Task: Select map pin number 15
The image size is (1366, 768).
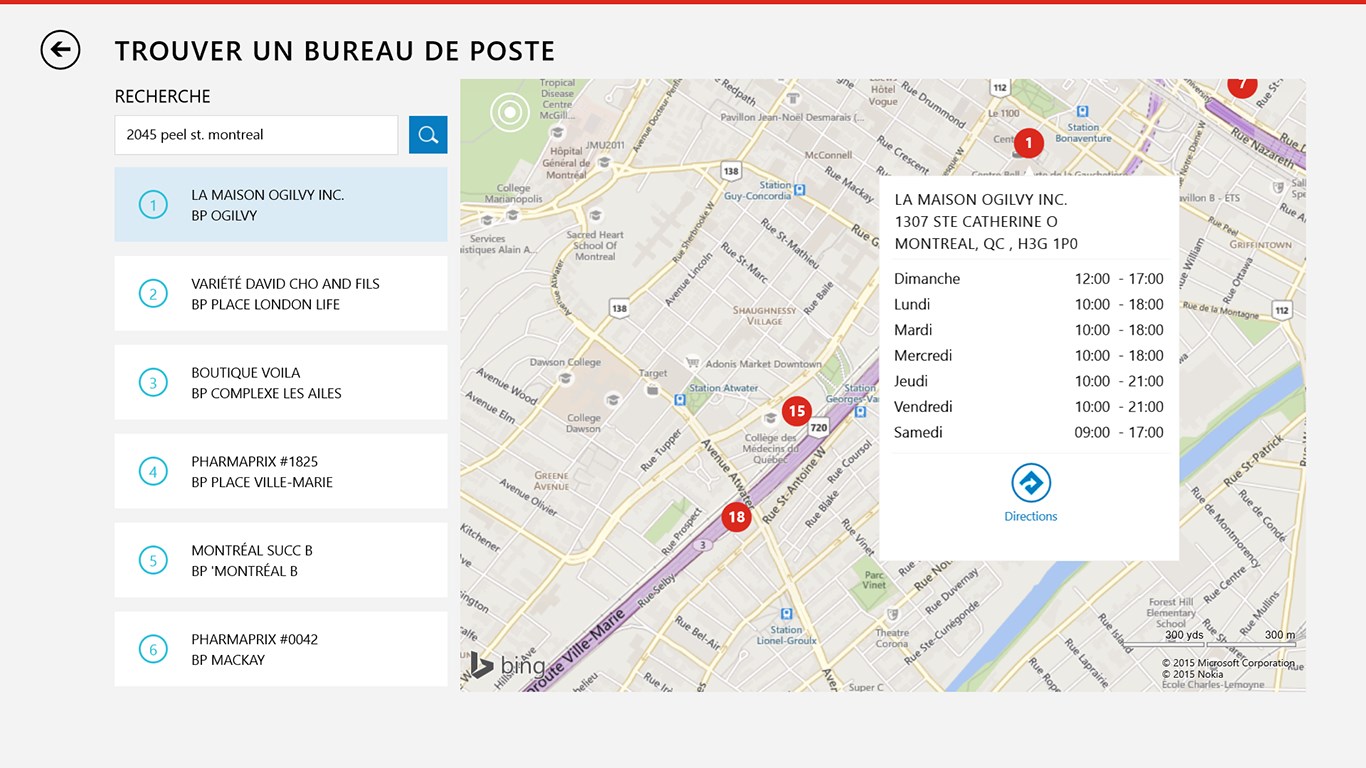Action: (796, 411)
